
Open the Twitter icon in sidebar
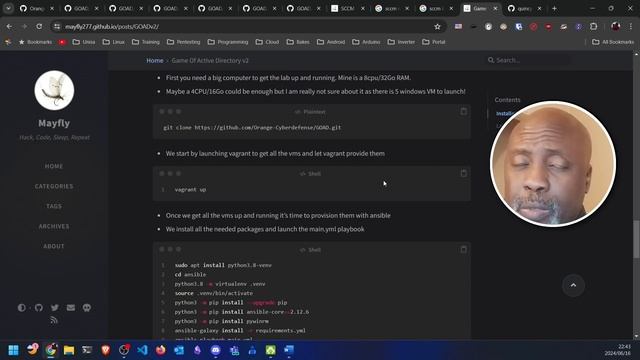55,308
